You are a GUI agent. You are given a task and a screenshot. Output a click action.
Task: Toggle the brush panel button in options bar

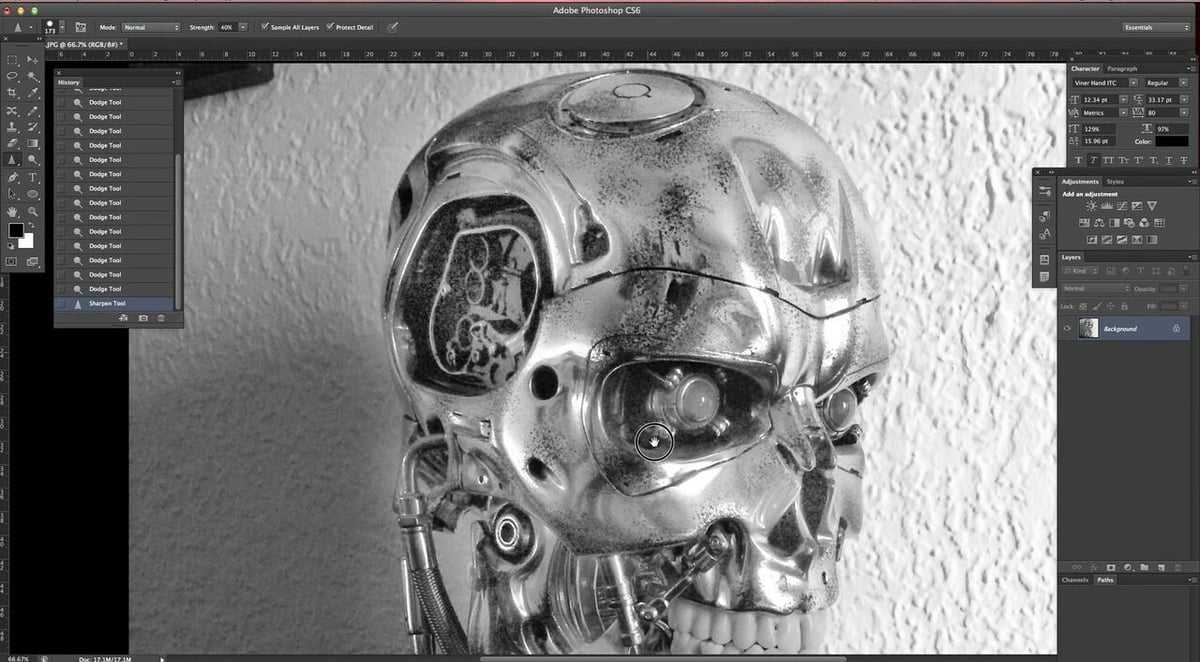81,27
